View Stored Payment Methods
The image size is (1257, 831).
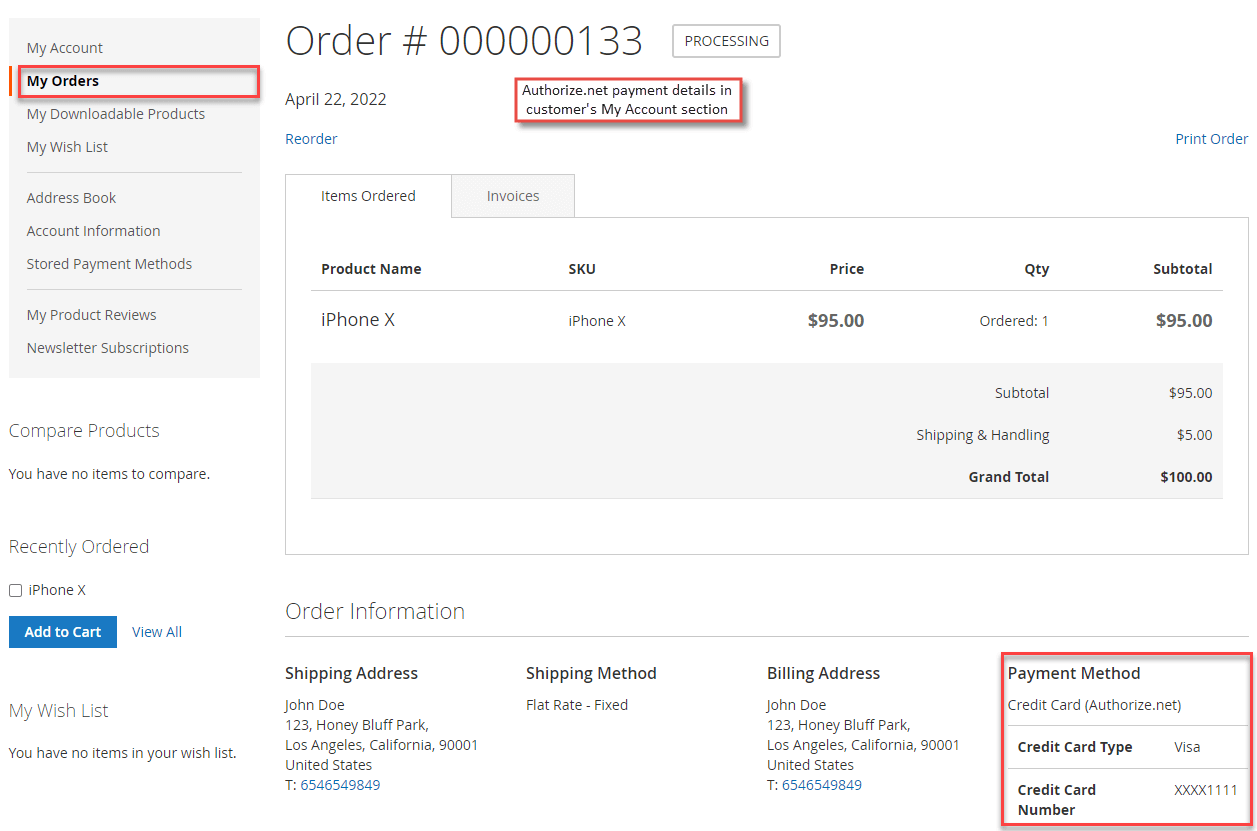pyautogui.click(x=109, y=263)
